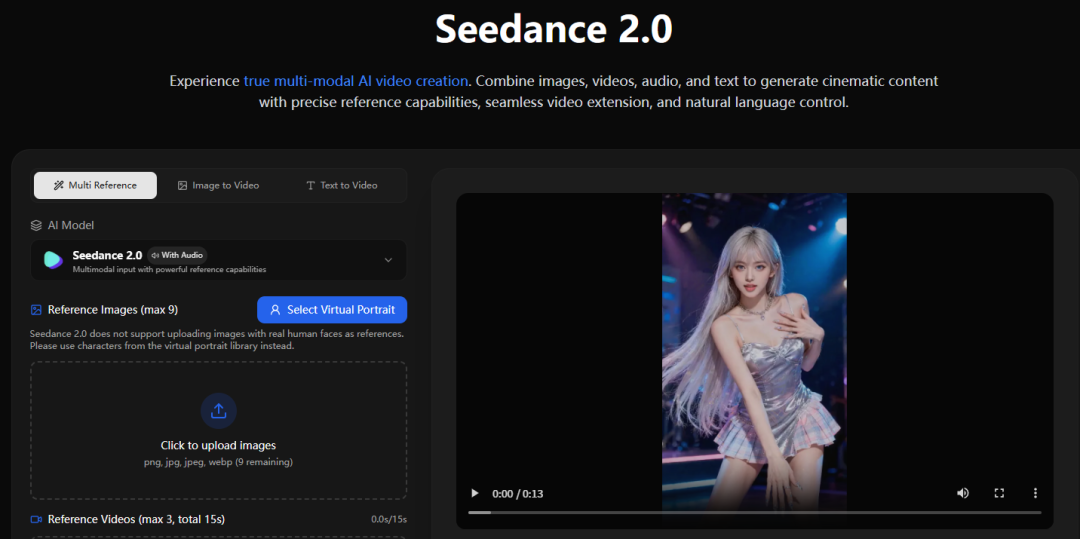The width and height of the screenshot is (1080, 539).
Task: Click the upload arrow icon
Action: (x=218, y=410)
